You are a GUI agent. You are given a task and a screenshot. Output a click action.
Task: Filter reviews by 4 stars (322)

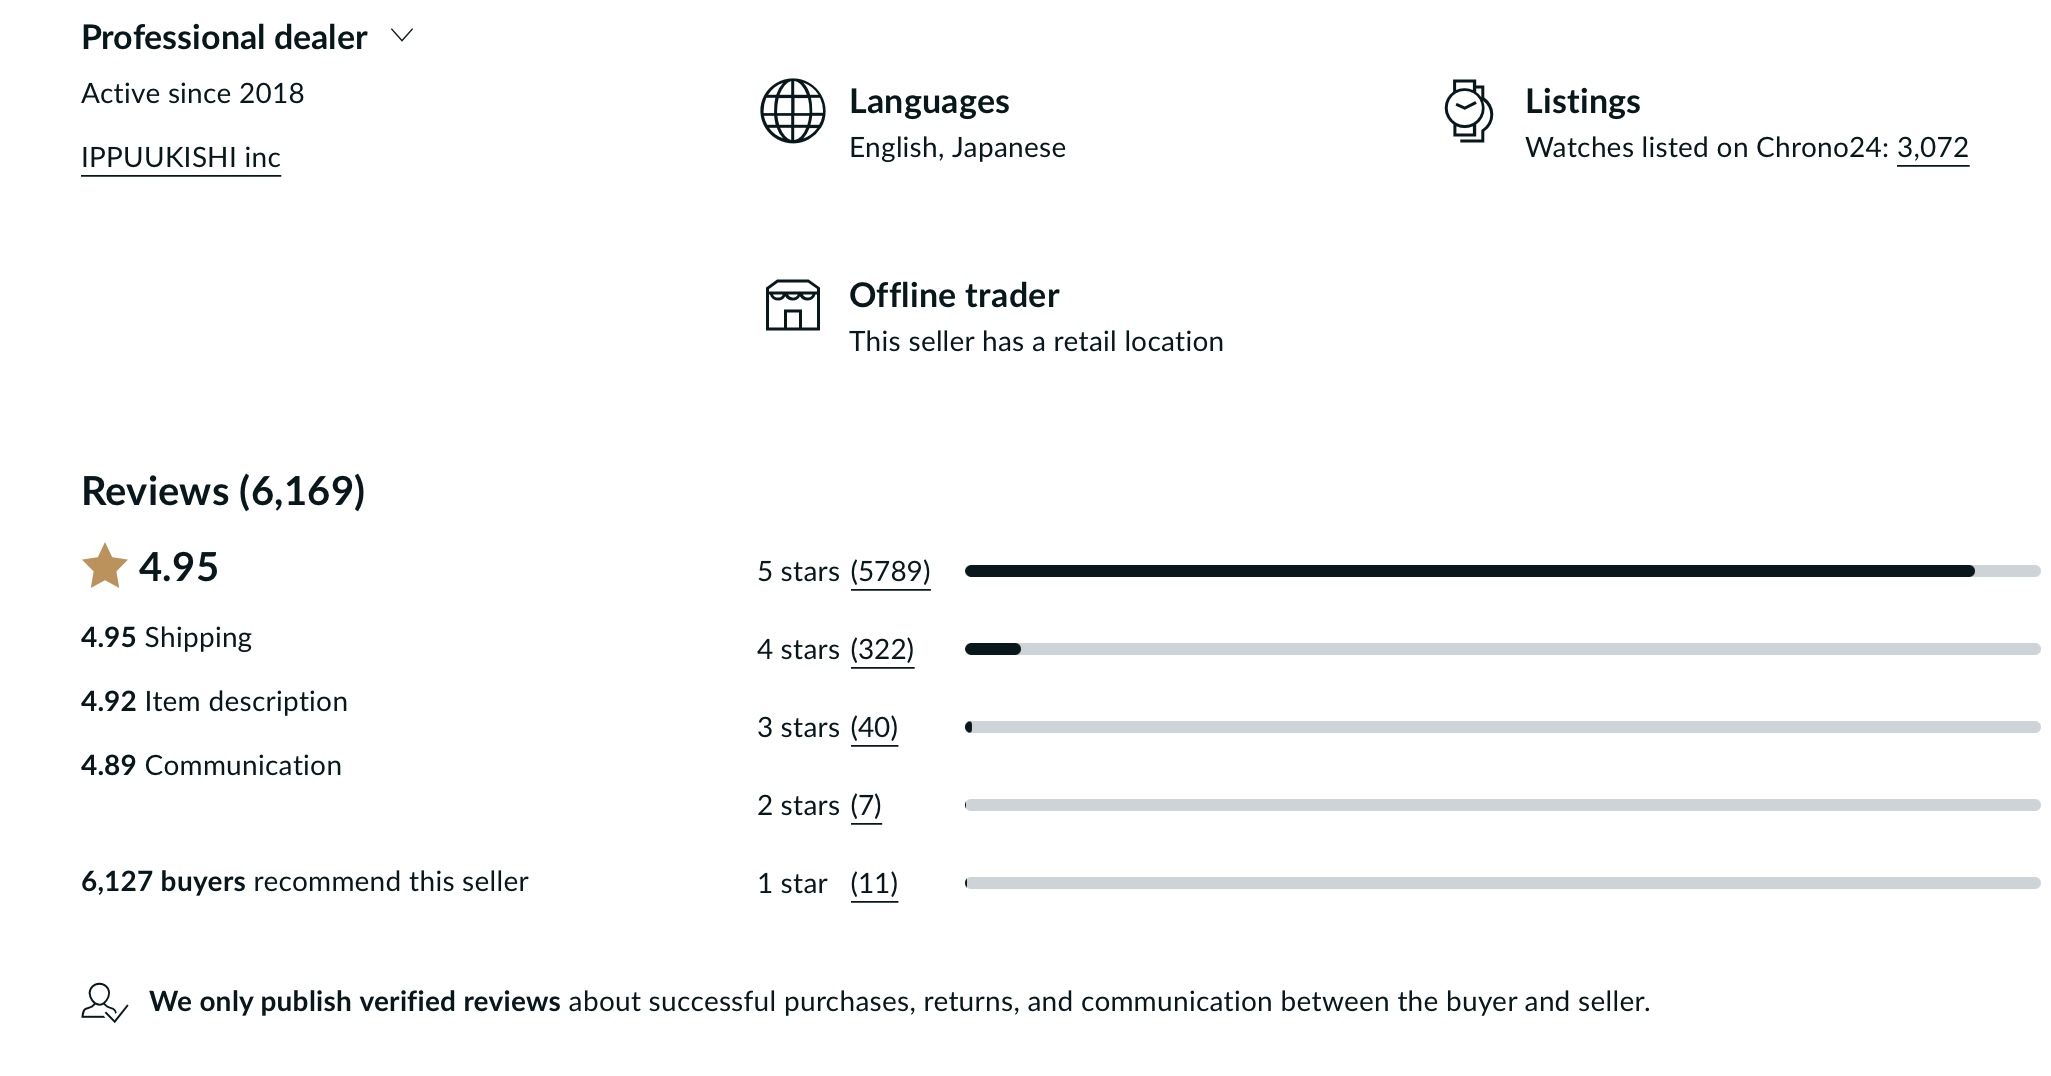(882, 650)
